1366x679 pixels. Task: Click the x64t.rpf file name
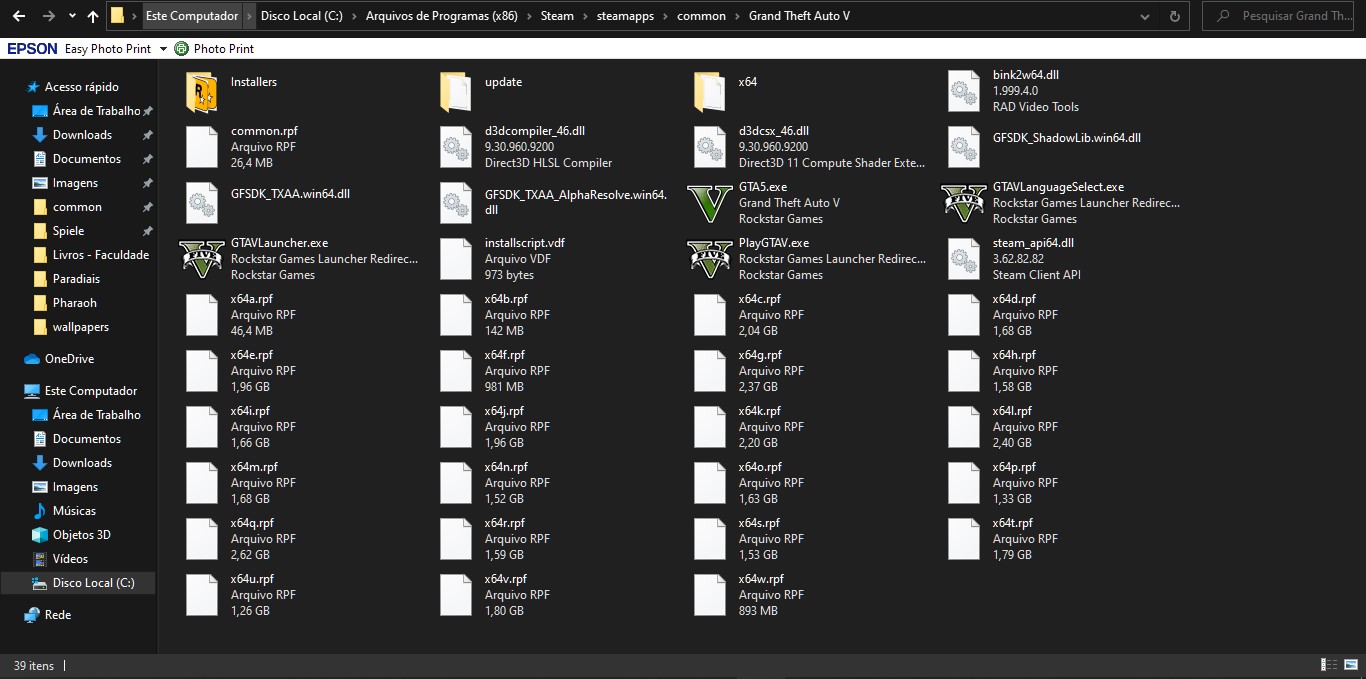tap(1013, 523)
